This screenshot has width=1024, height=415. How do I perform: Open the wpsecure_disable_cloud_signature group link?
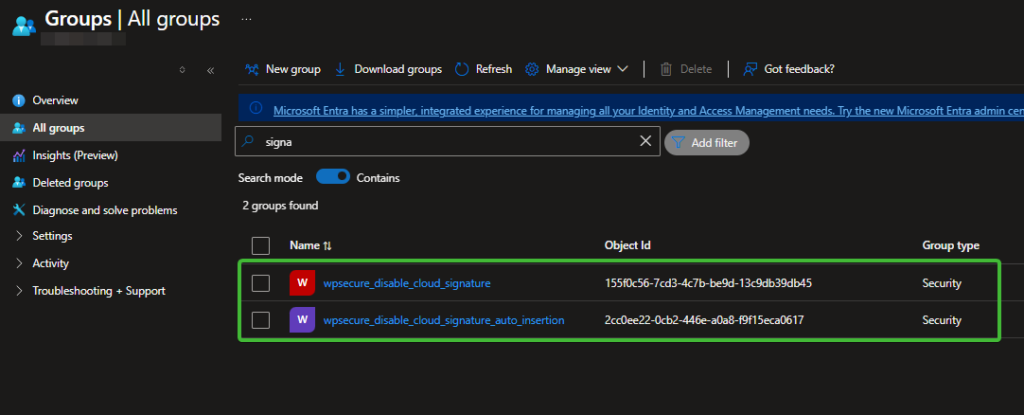[407, 283]
